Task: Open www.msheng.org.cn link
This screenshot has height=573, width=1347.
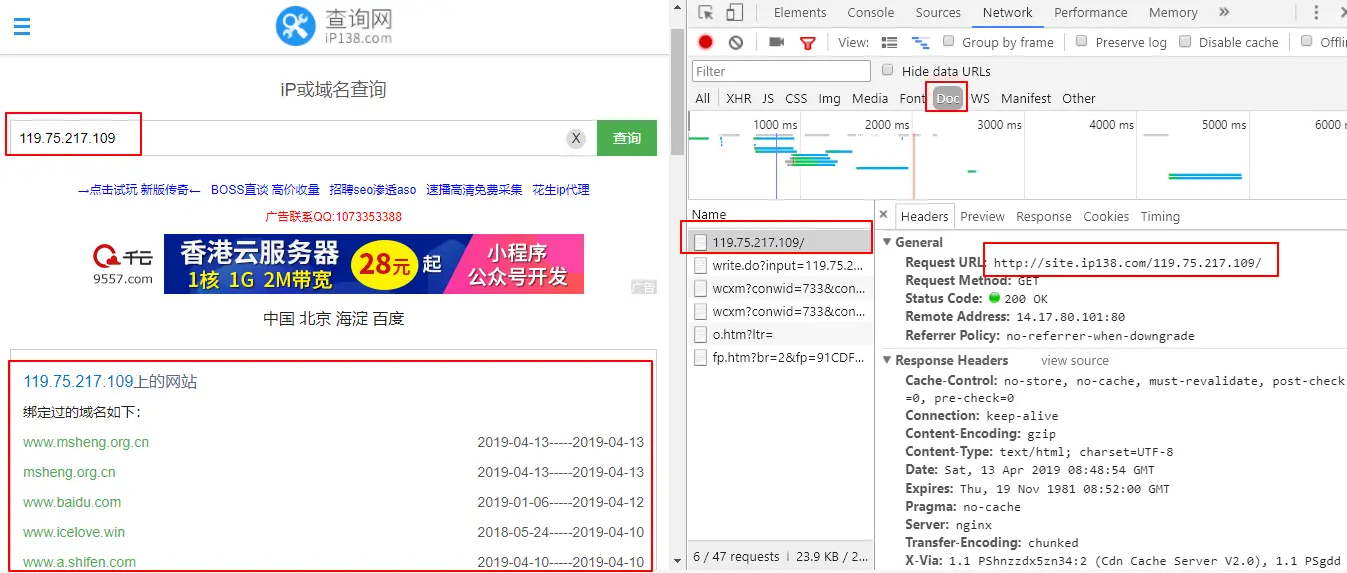Action: click(86, 442)
